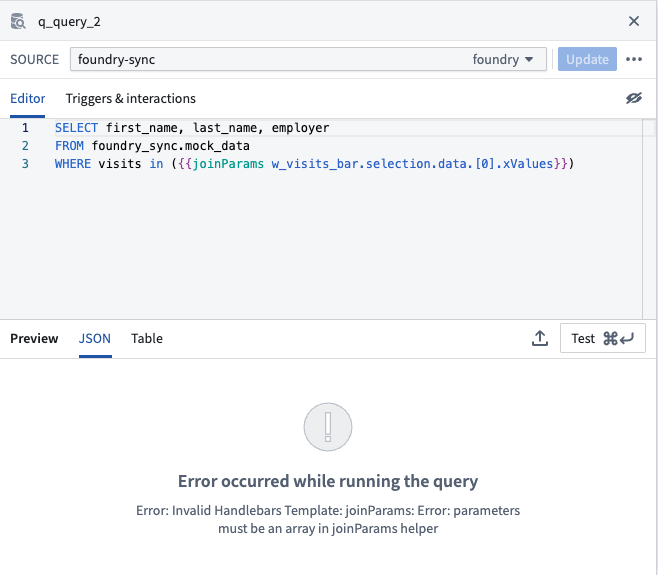
Task: Select the JSON preview tab
Action: coord(95,338)
